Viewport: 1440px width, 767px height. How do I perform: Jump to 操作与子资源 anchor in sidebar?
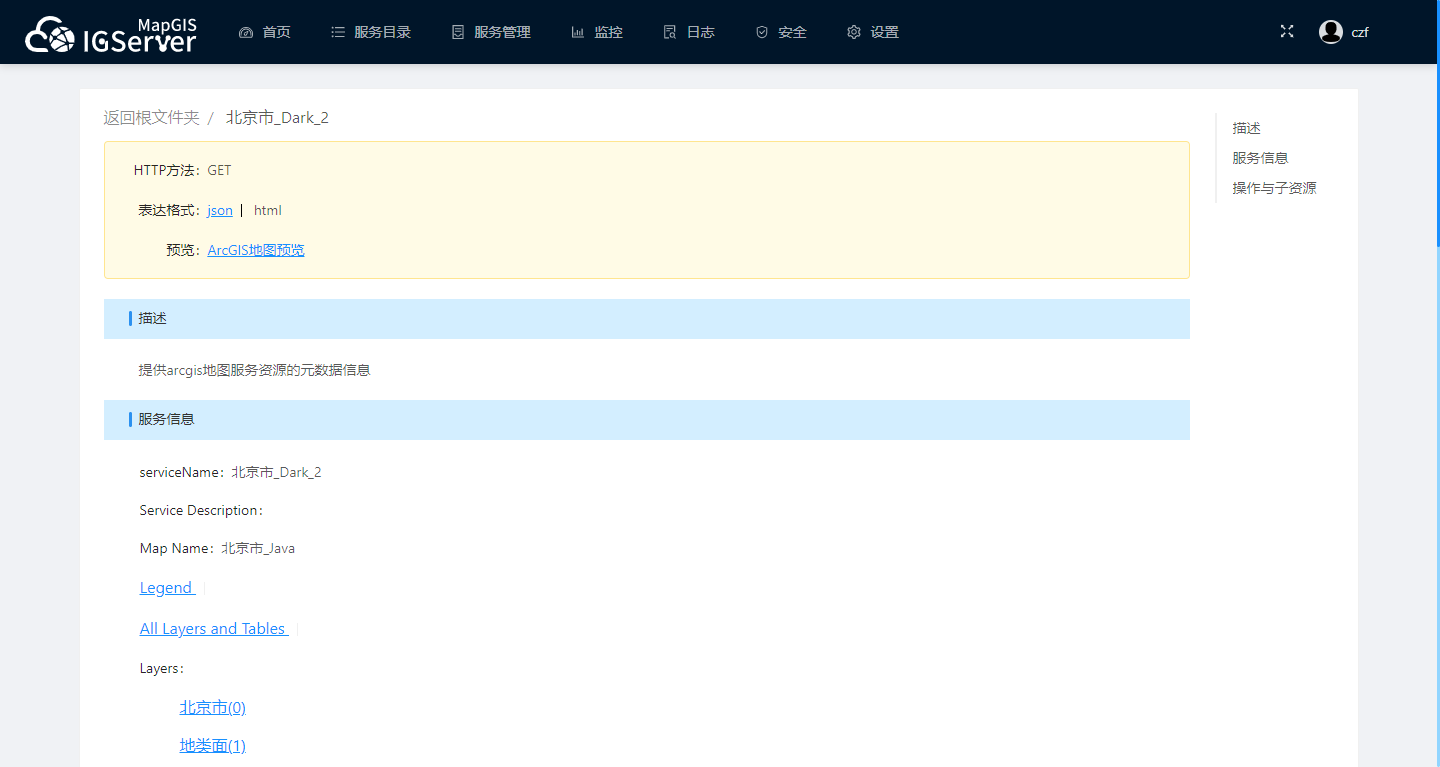1275,188
